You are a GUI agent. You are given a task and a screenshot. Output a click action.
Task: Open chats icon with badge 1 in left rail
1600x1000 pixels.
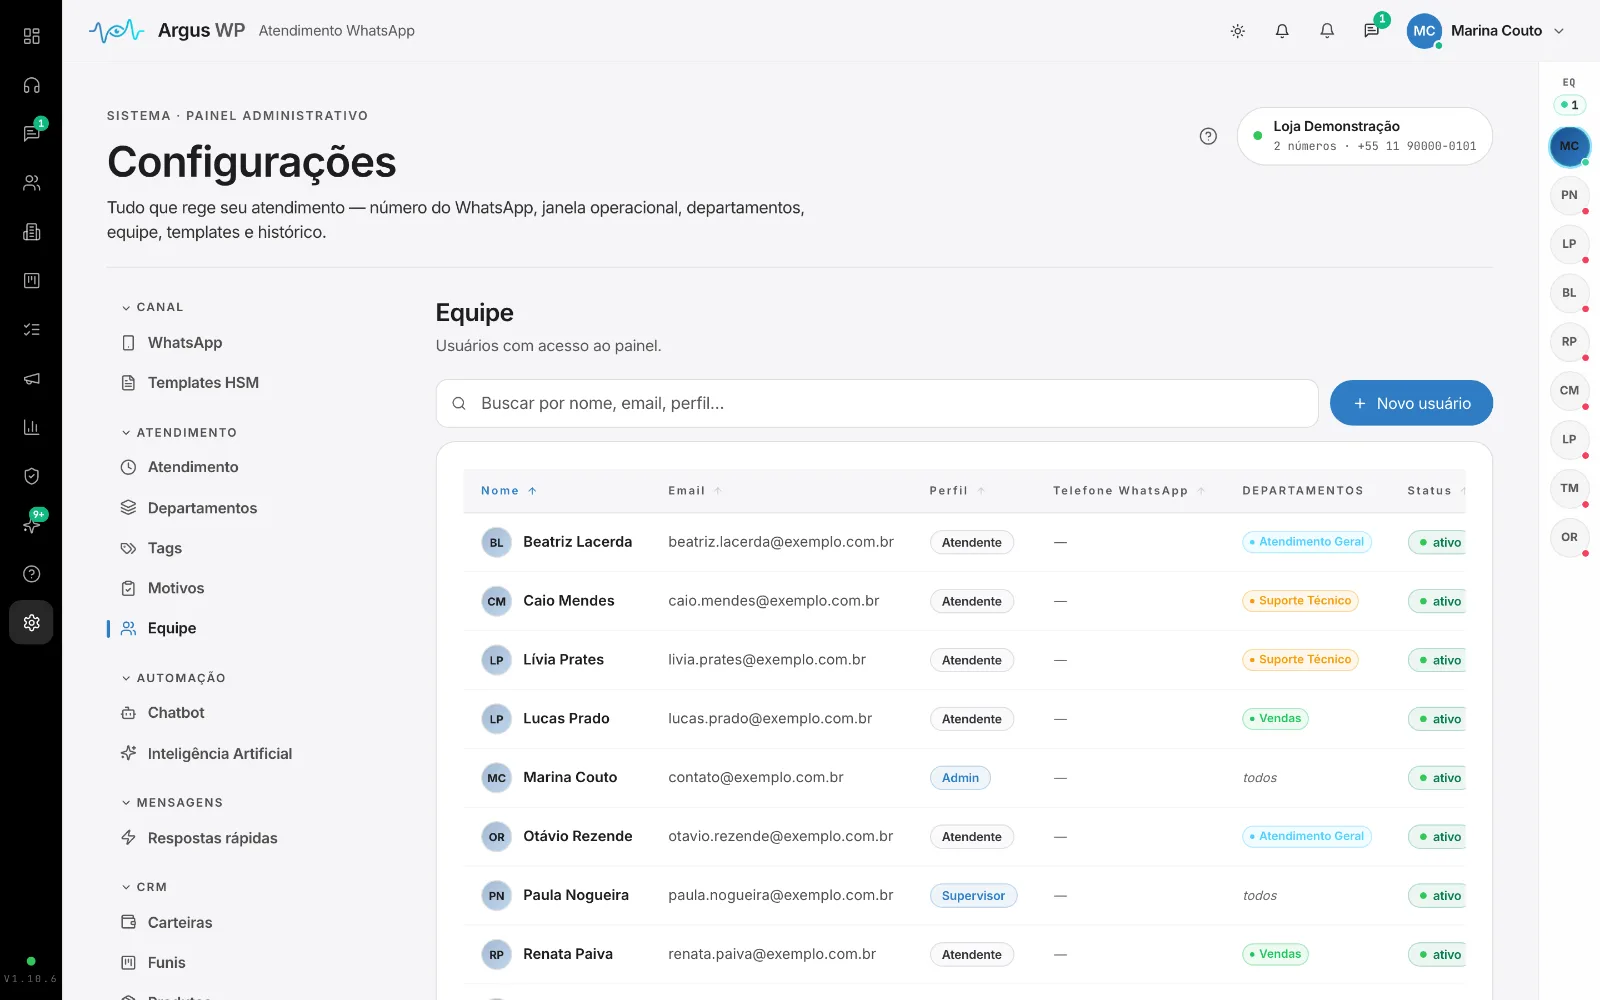(31, 134)
